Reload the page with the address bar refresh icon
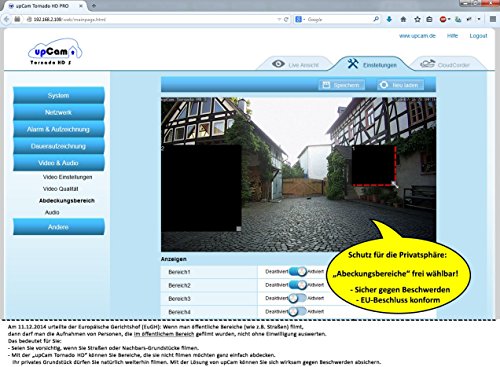This screenshot has width=500, height=367. point(286,19)
